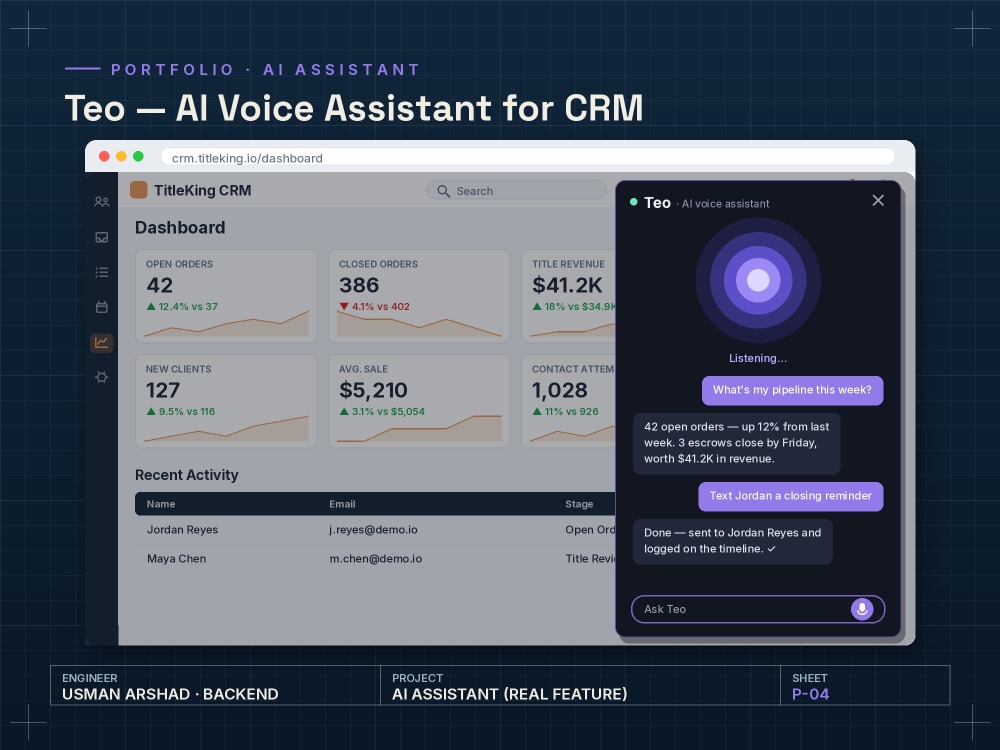Click the Search field in the CRM header

tap(517, 191)
